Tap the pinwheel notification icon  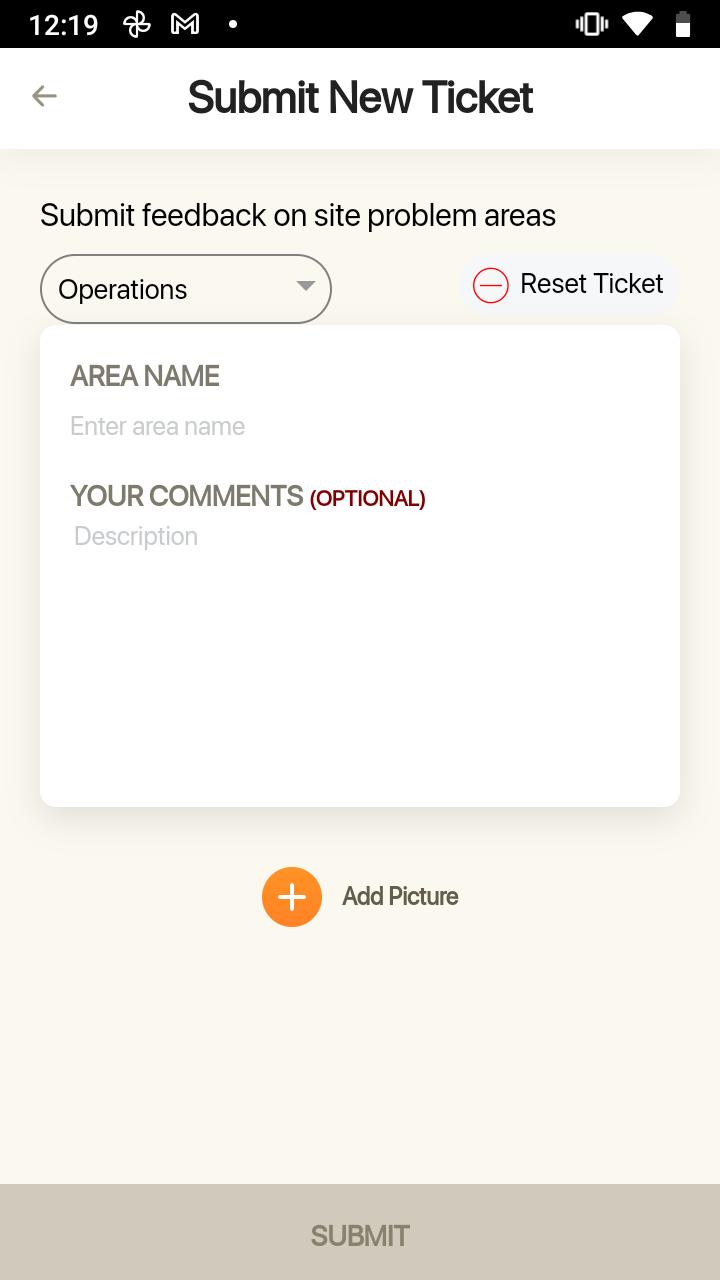137,24
